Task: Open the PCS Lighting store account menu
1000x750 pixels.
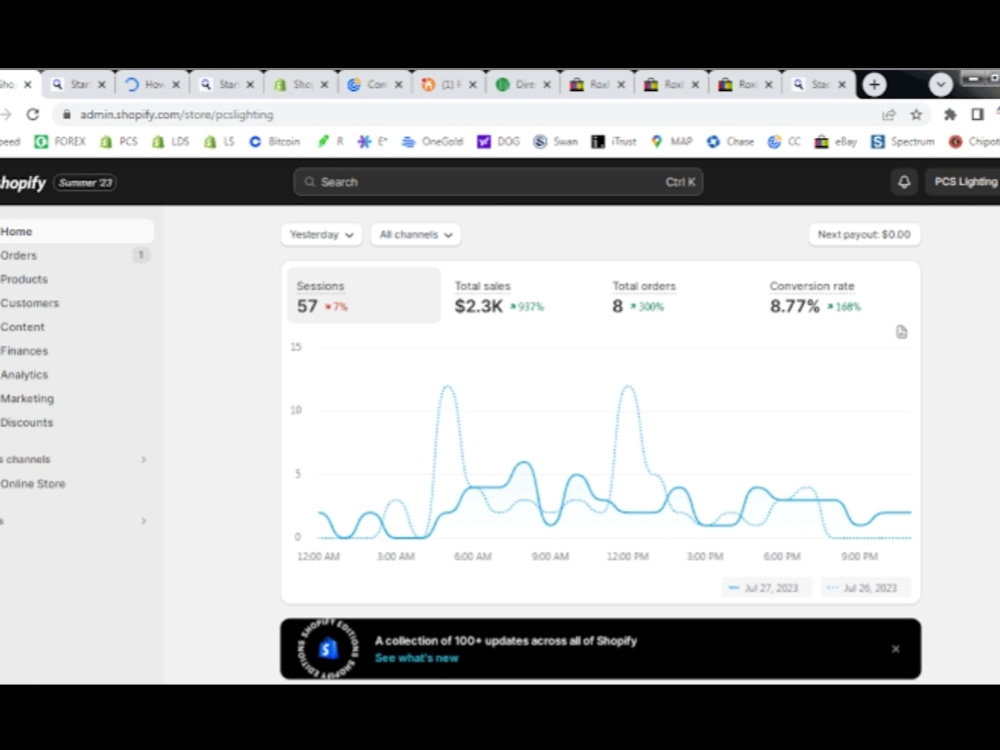Action: [x=964, y=182]
